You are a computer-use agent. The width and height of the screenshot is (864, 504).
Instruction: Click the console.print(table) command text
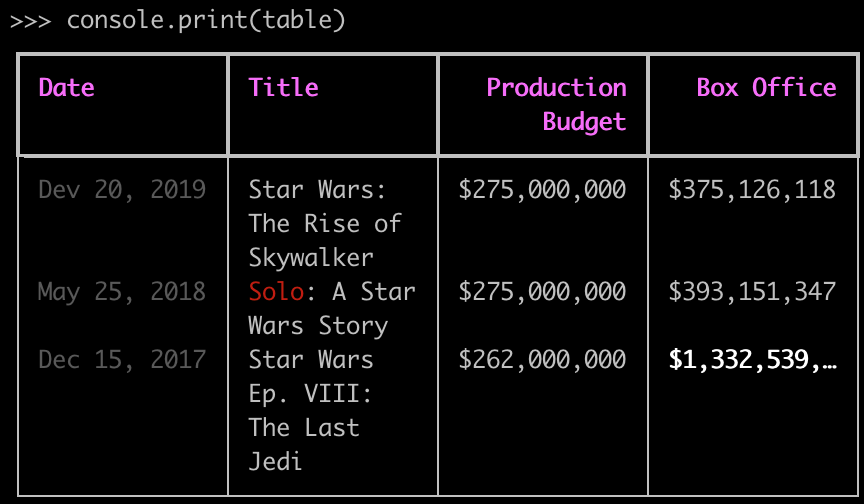(x=206, y=20)
